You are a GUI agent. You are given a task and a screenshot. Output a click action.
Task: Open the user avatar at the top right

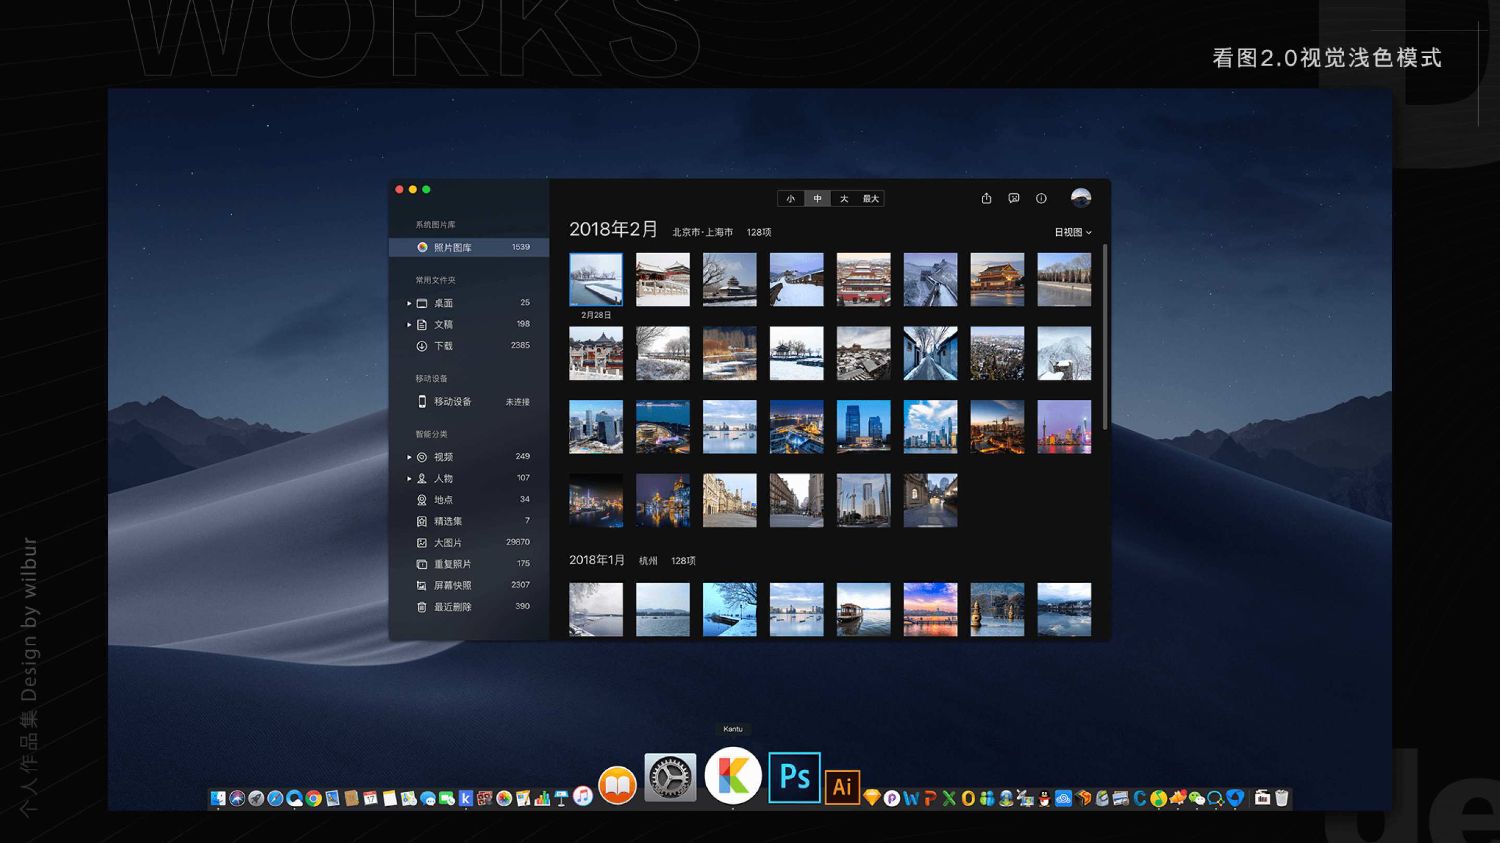point(1081,198)
